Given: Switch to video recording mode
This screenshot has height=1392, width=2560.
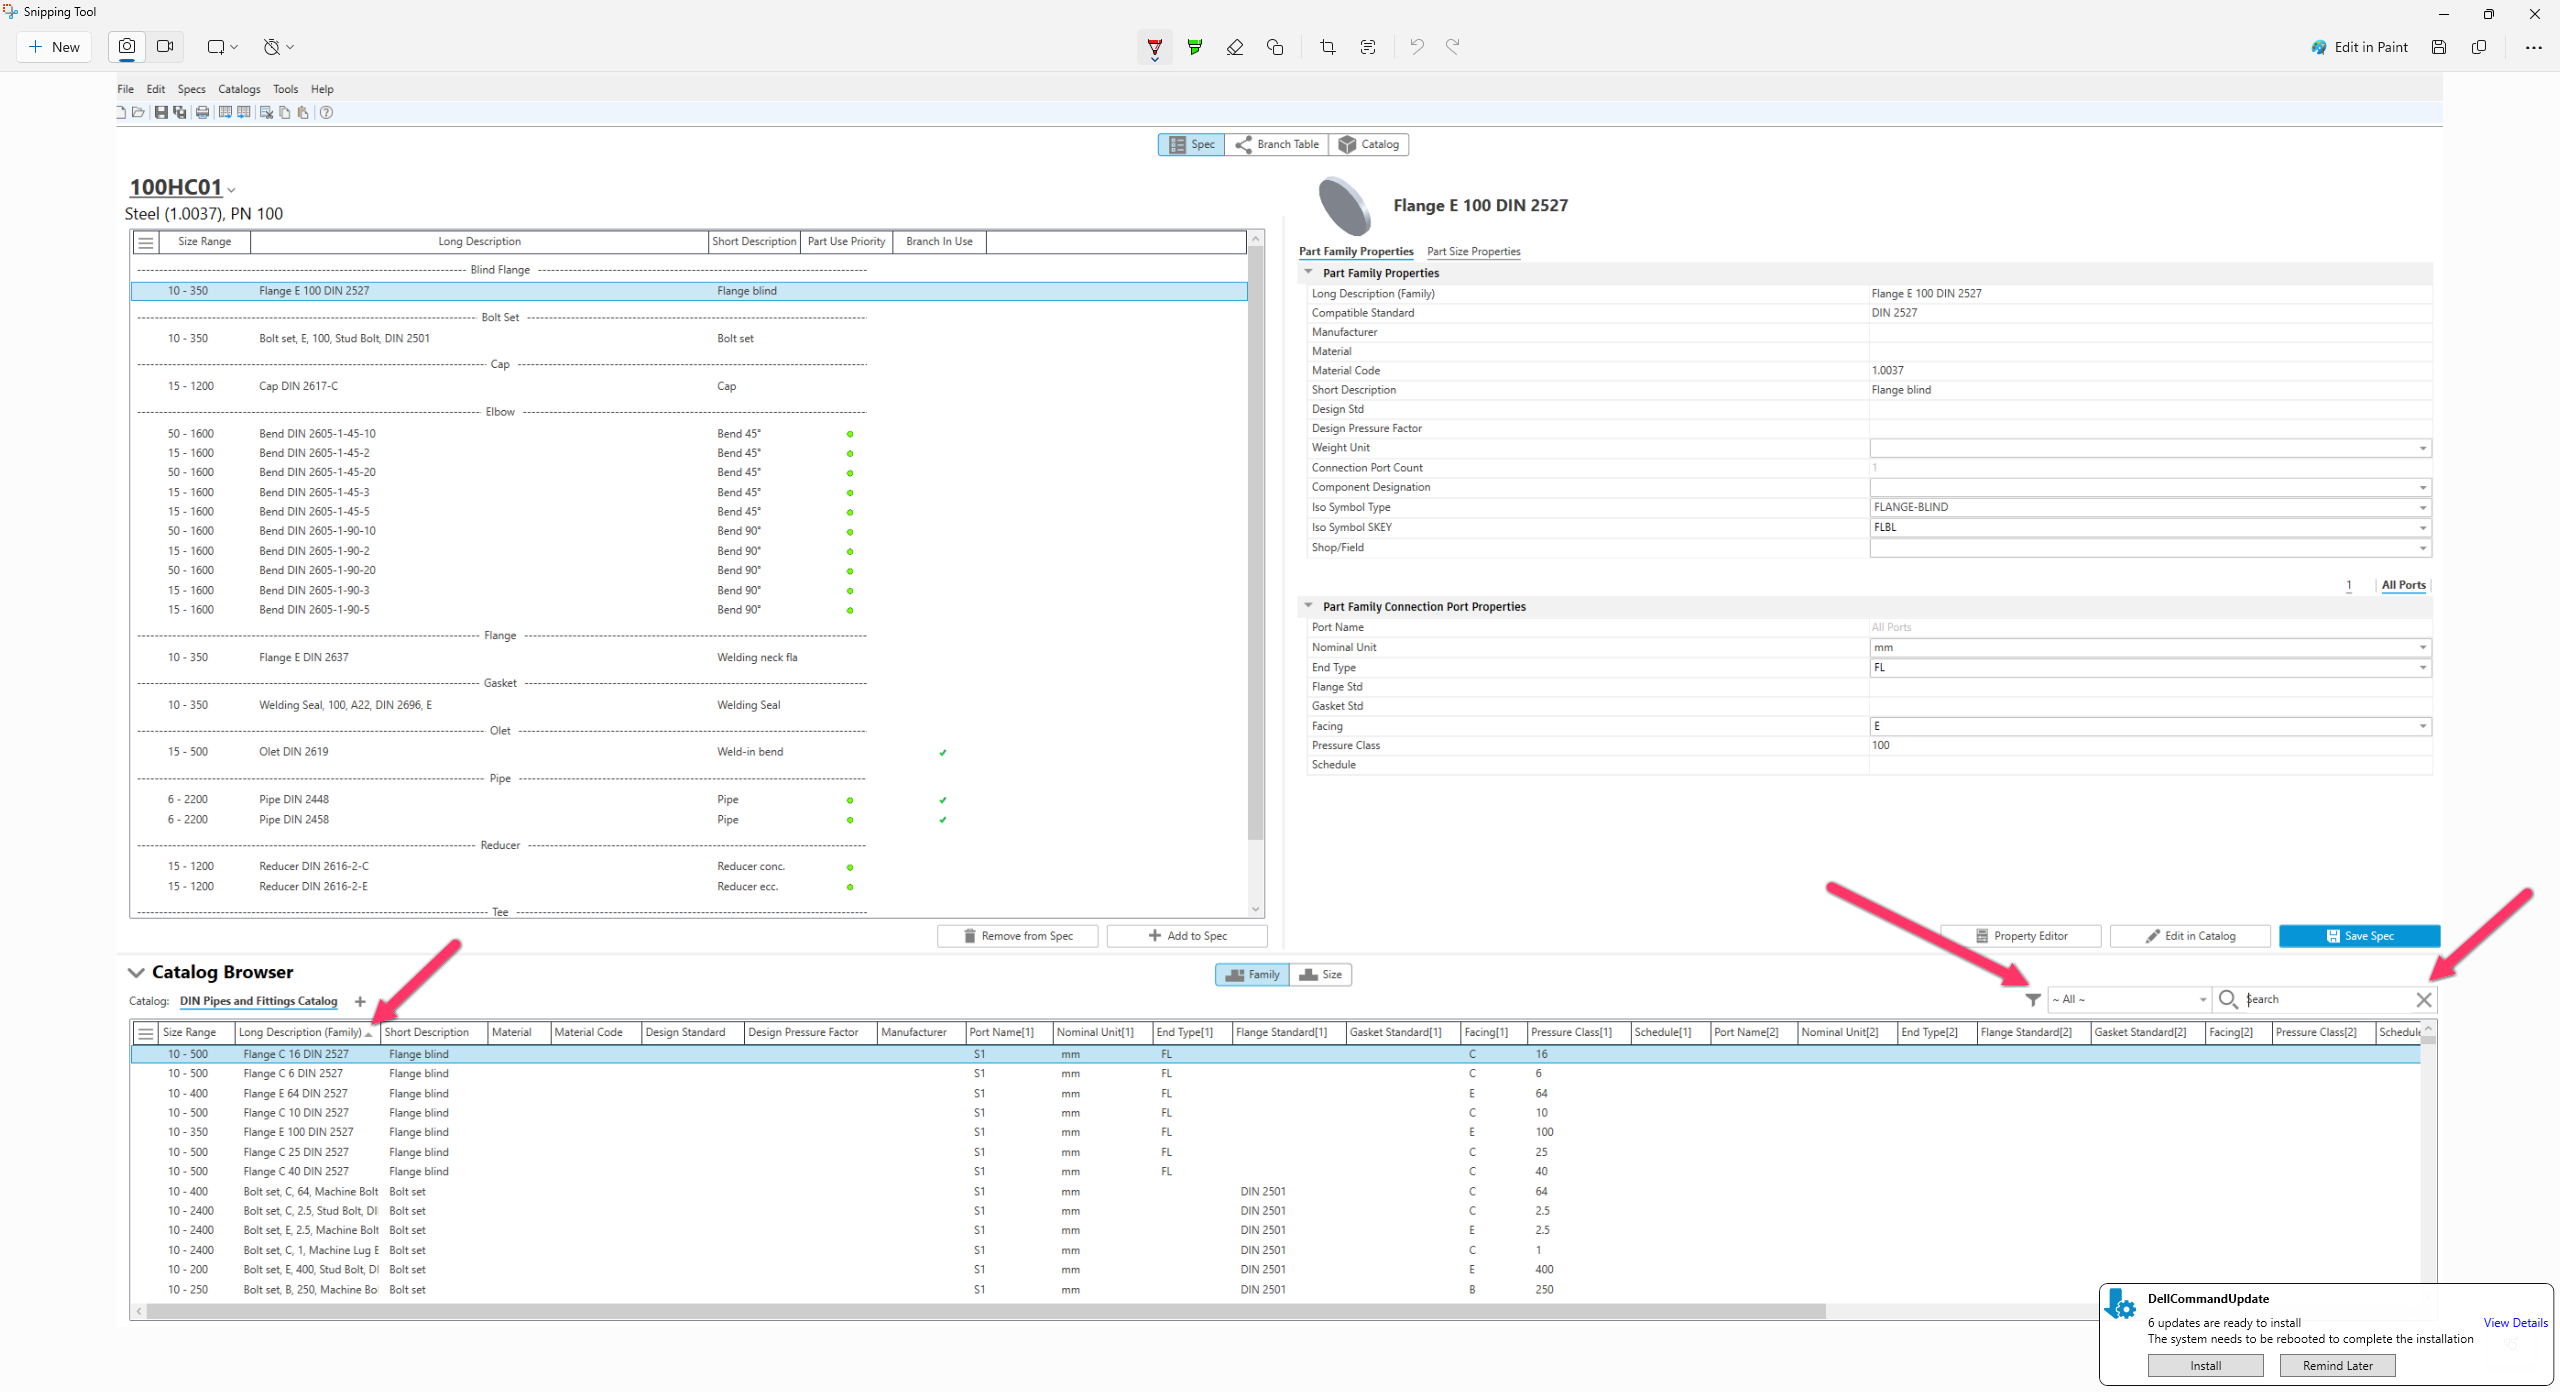Looking at the screenshot, I should pos(166,46).
